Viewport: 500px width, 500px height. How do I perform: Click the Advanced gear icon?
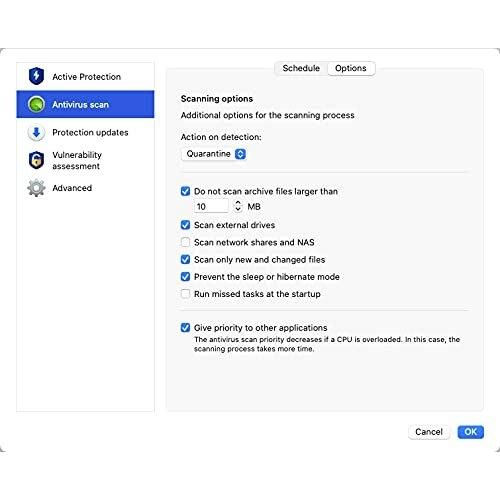point(36,188)
